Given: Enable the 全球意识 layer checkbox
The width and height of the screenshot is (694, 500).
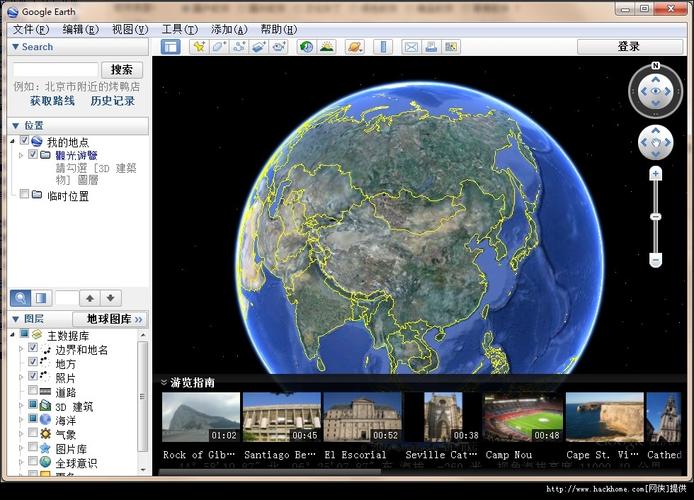Looking at the screenshot, I should pos(33,461).
